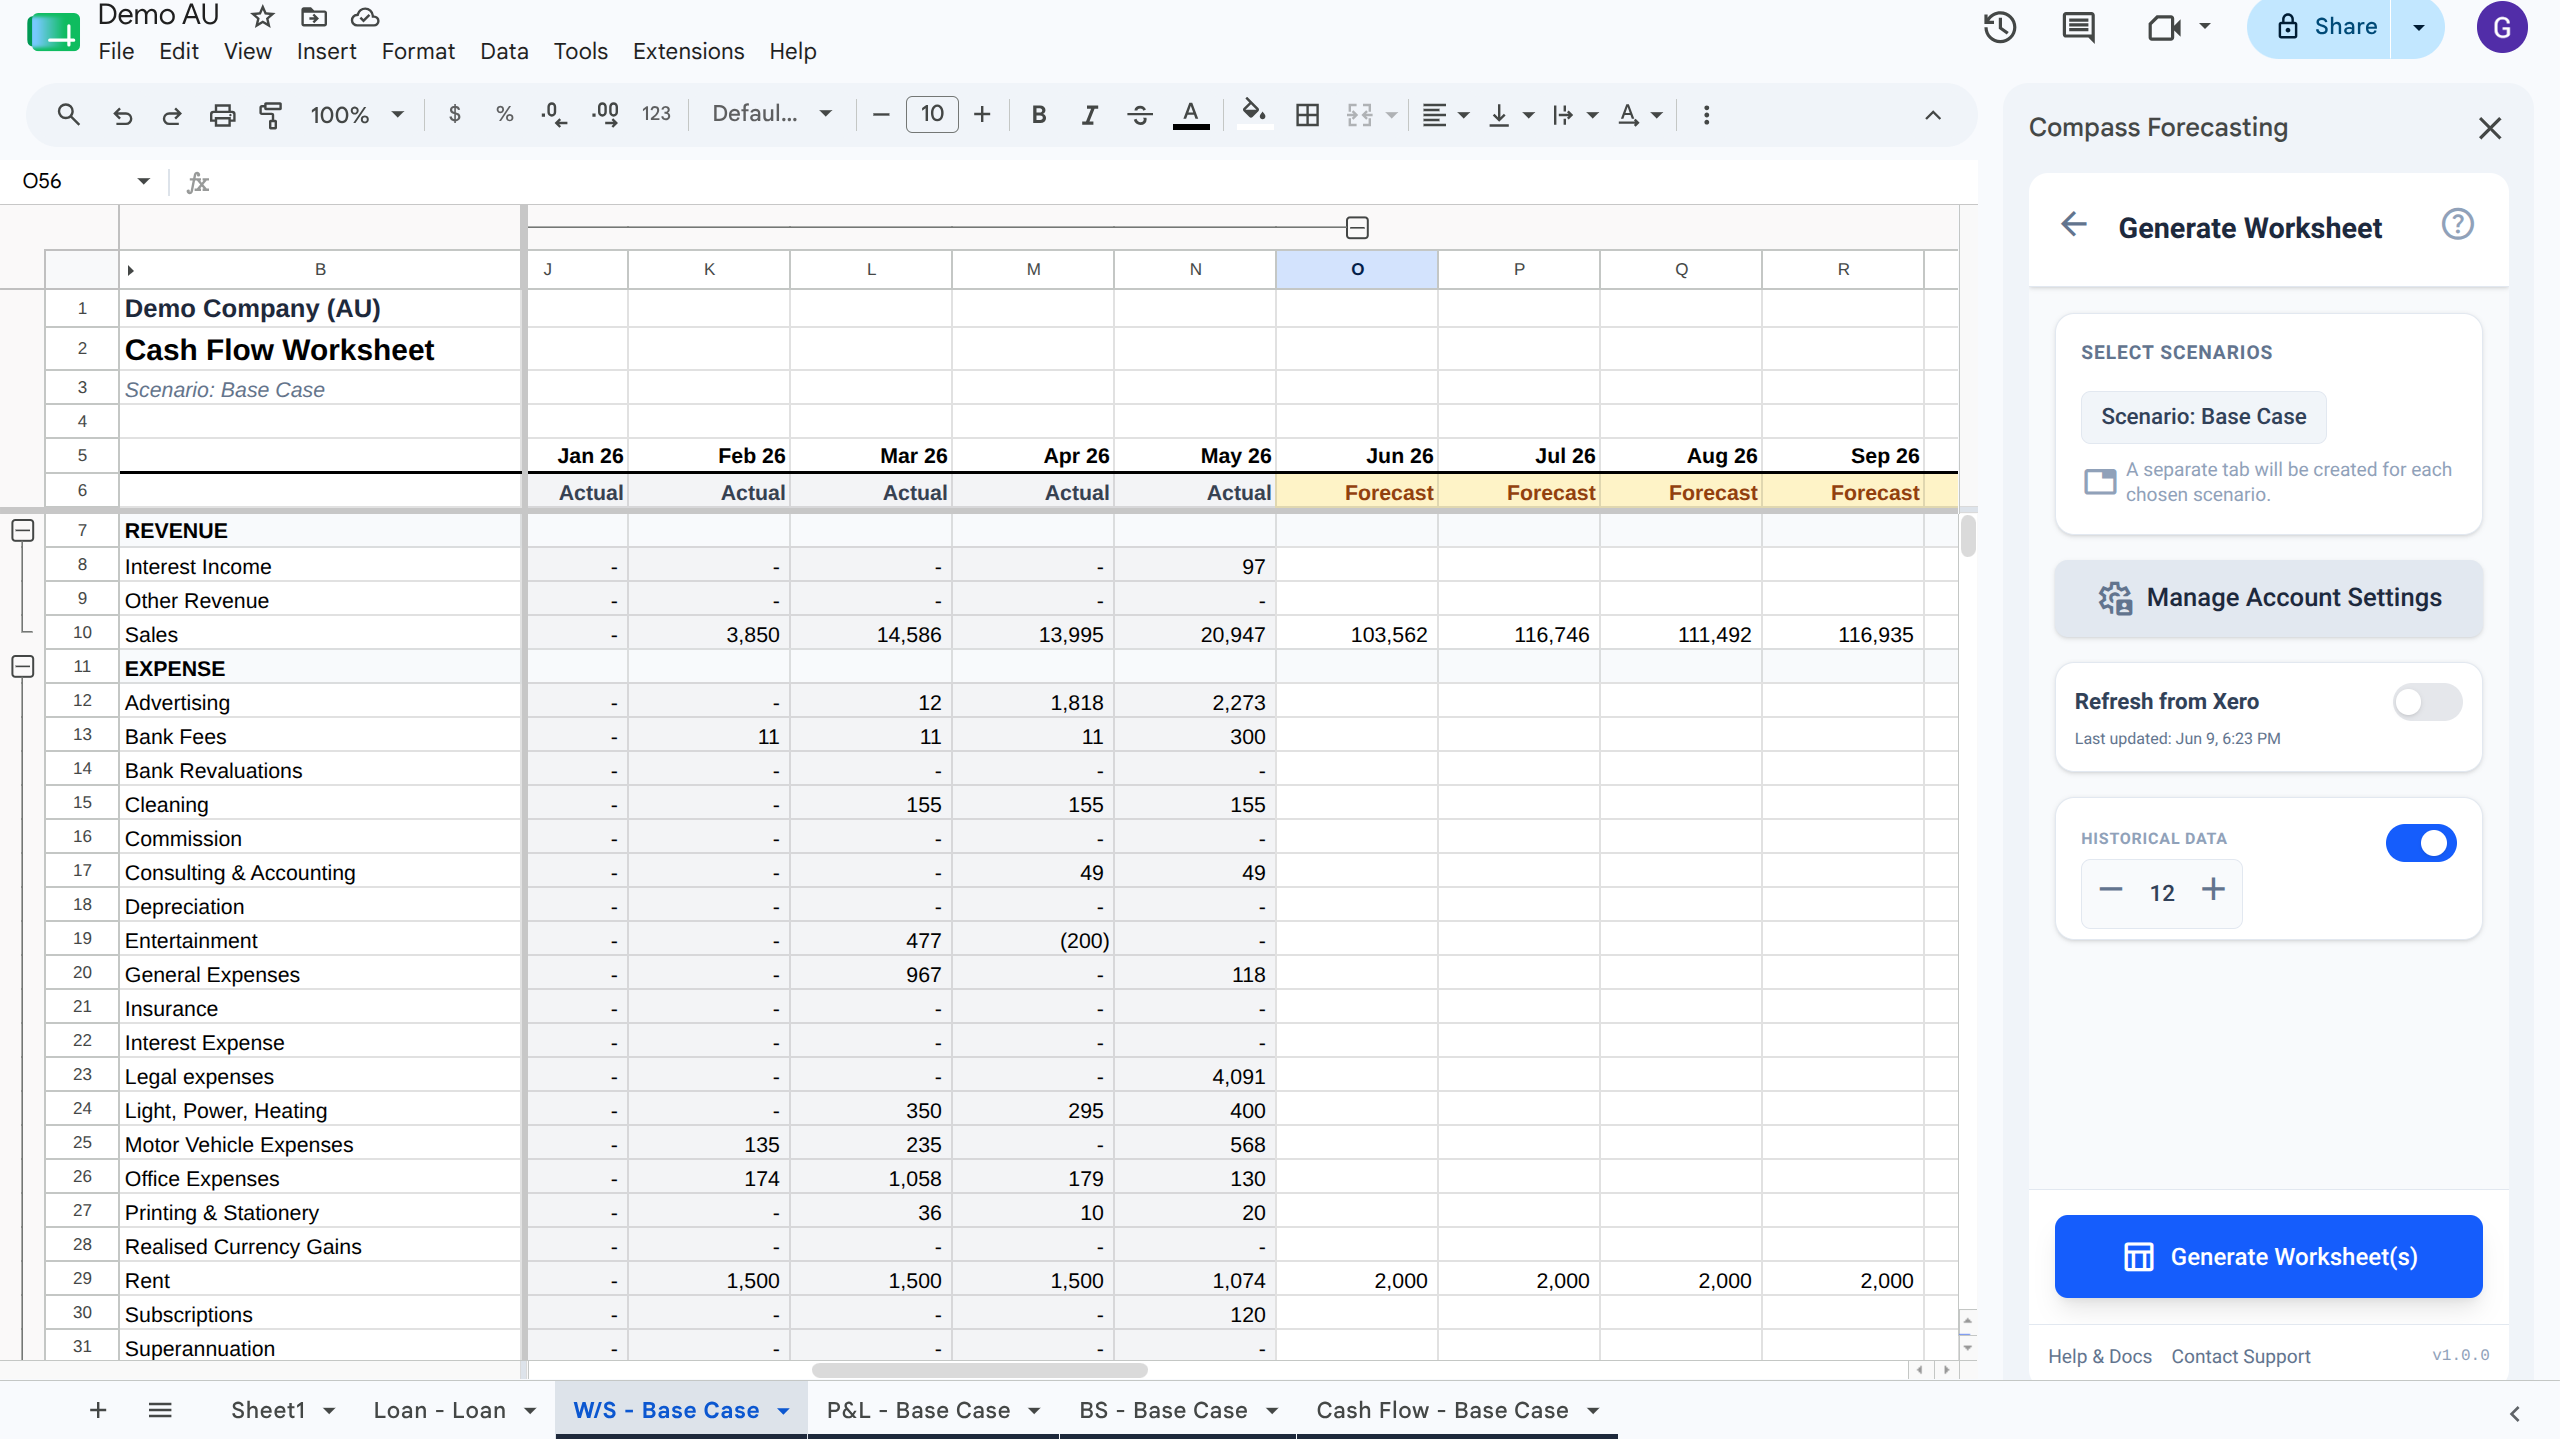The width and height of the screenshot is (2560, 1440).
Task: Open the Insert menu
Action: coord(326,51)
